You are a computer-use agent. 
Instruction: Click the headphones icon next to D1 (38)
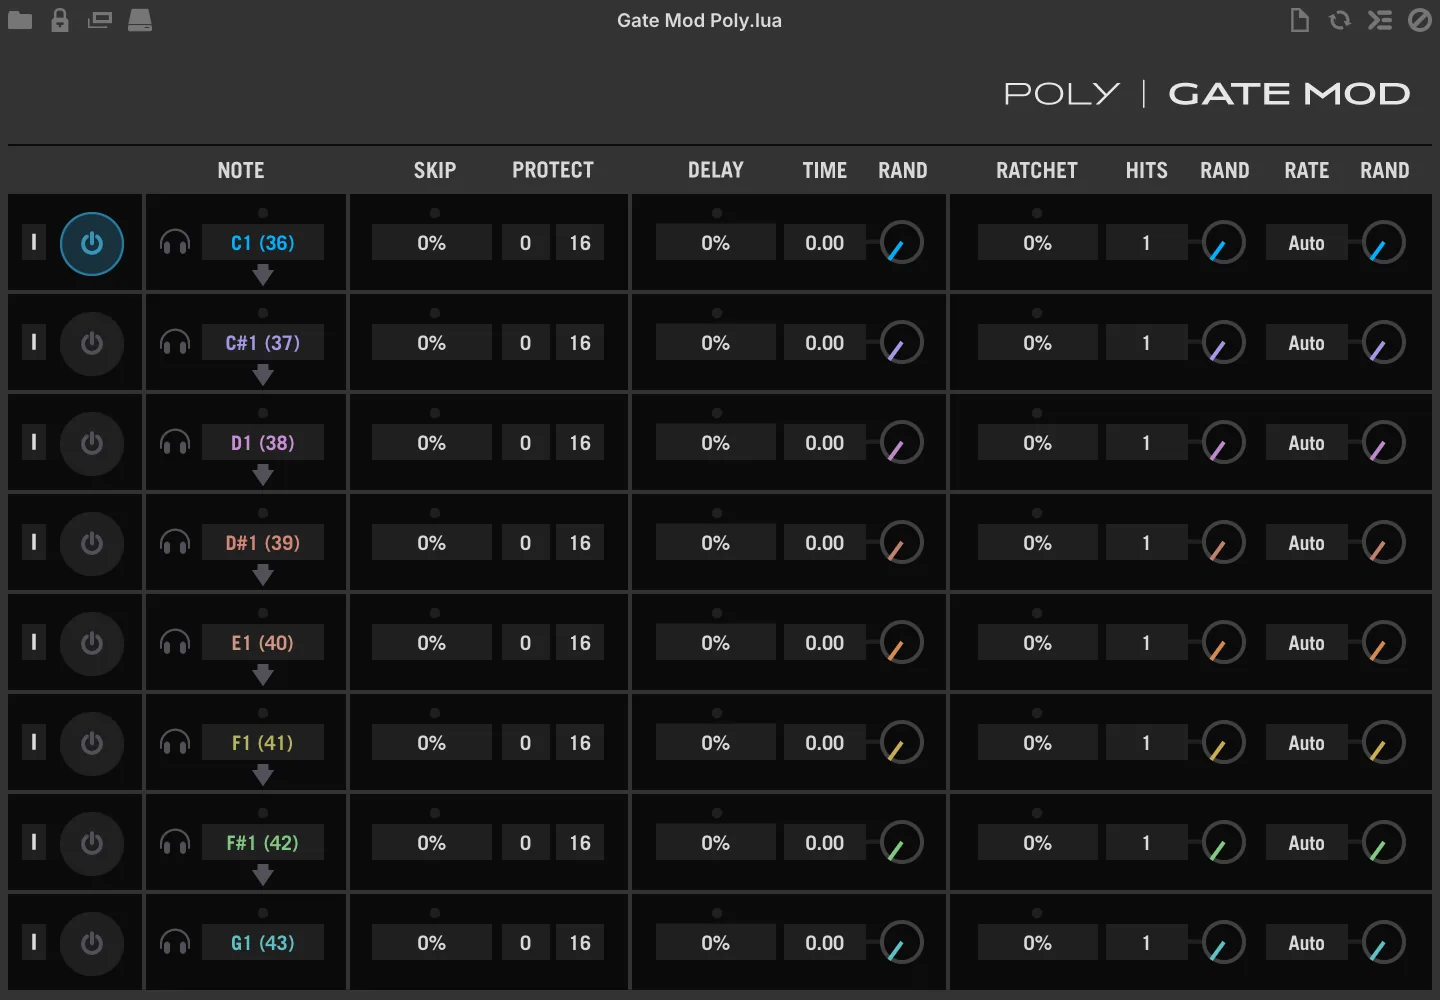click(175, 443)
